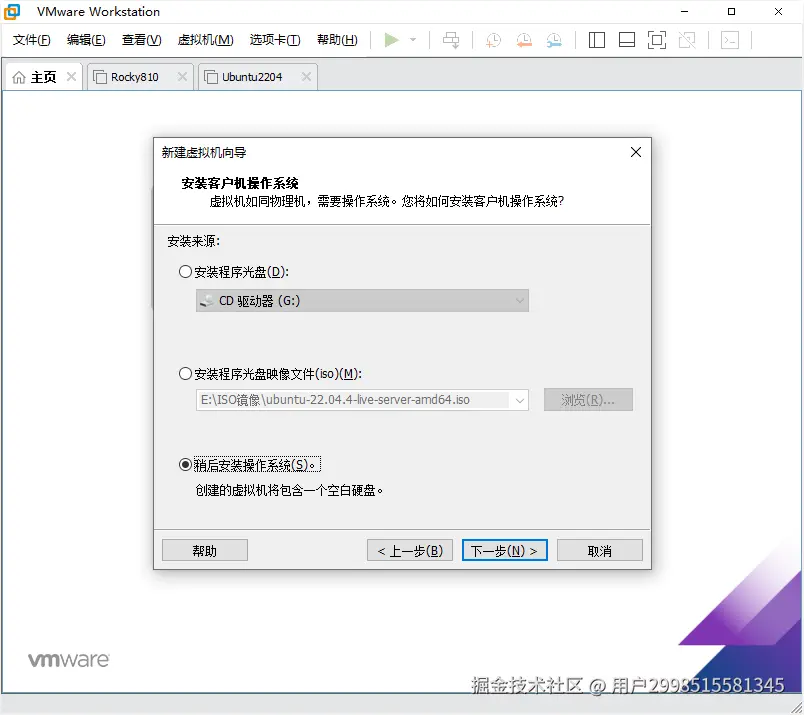
Task: Open the 文件(F) menu
Action: (31, 40)
